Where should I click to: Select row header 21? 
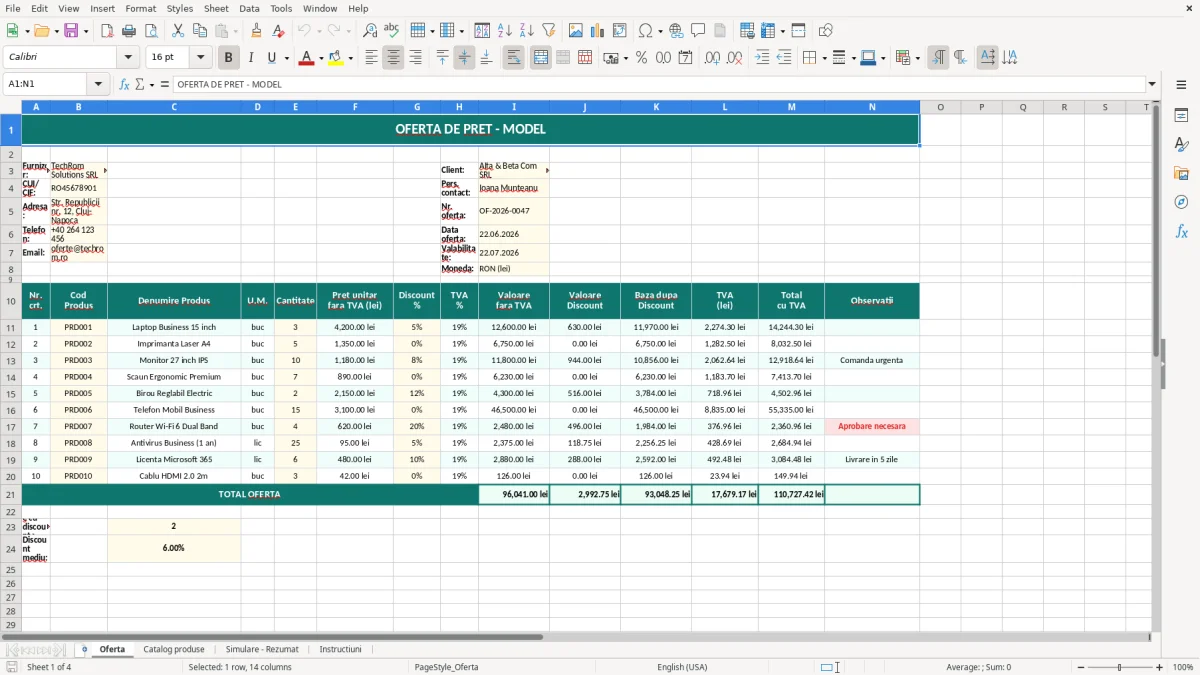tap(11, 494)
